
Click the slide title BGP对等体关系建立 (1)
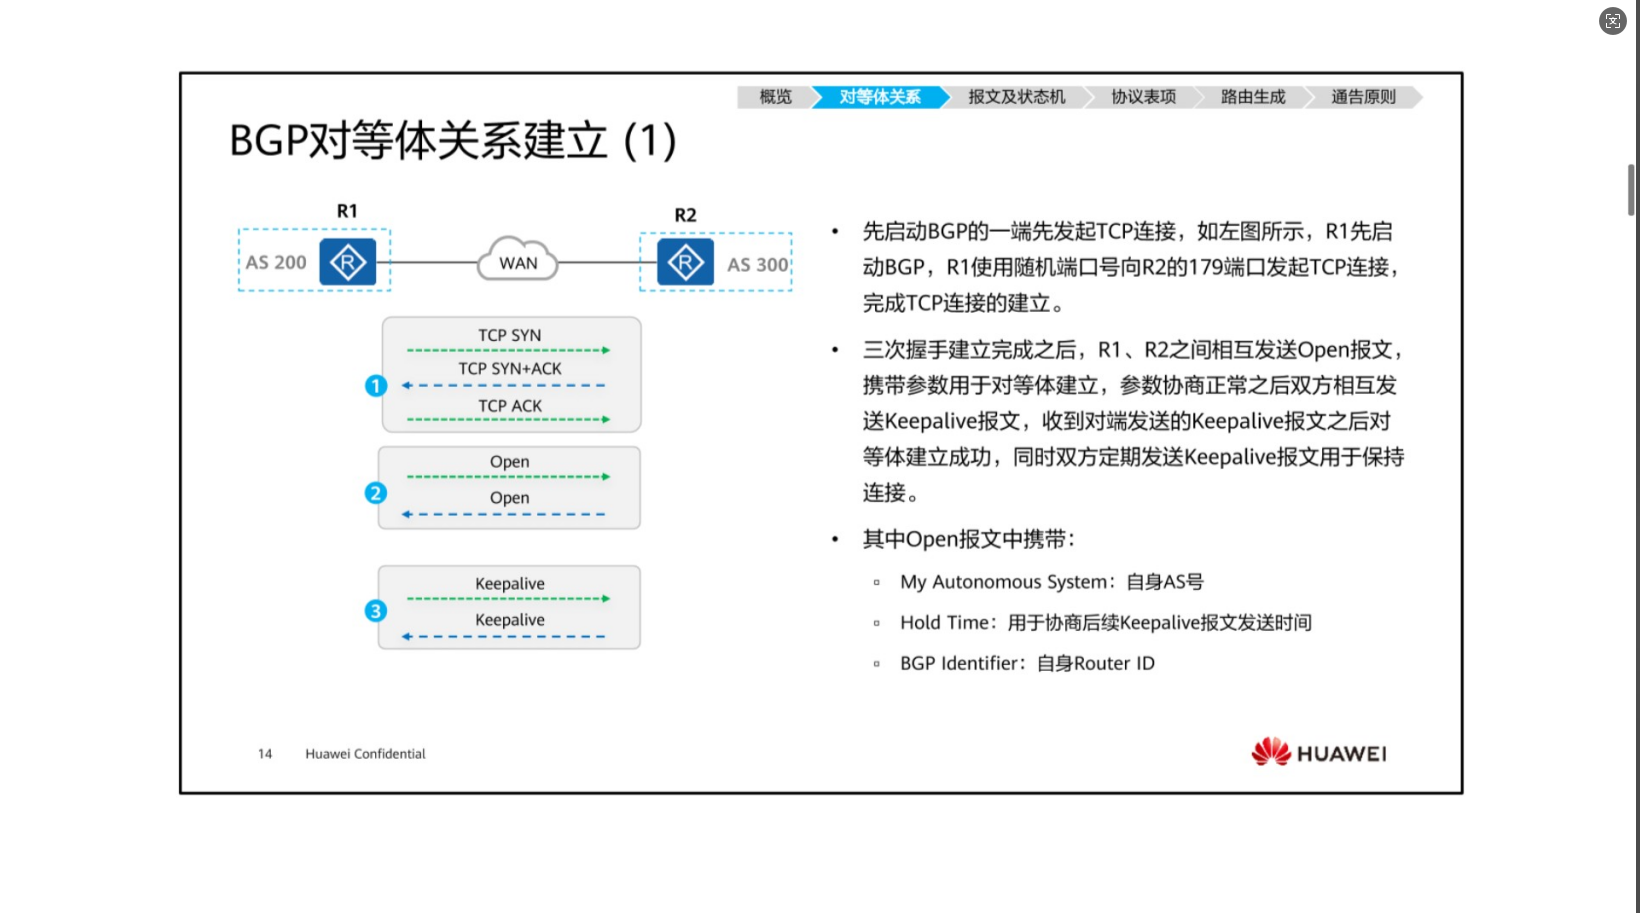452,140
